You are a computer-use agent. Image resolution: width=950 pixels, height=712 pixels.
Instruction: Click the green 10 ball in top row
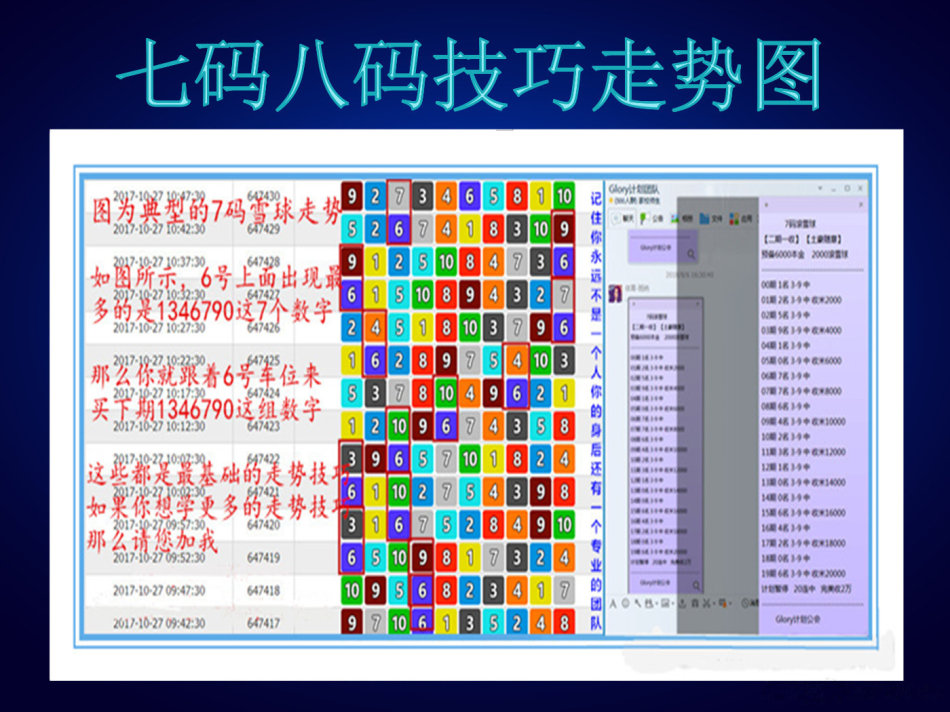[564, 196]
